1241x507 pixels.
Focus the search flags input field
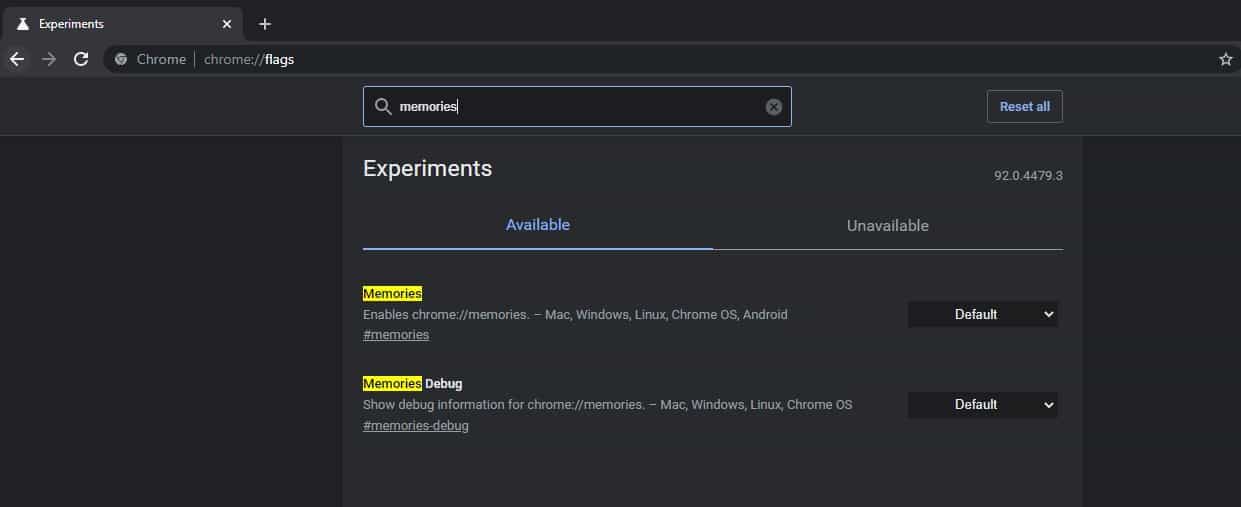(580, 107)
